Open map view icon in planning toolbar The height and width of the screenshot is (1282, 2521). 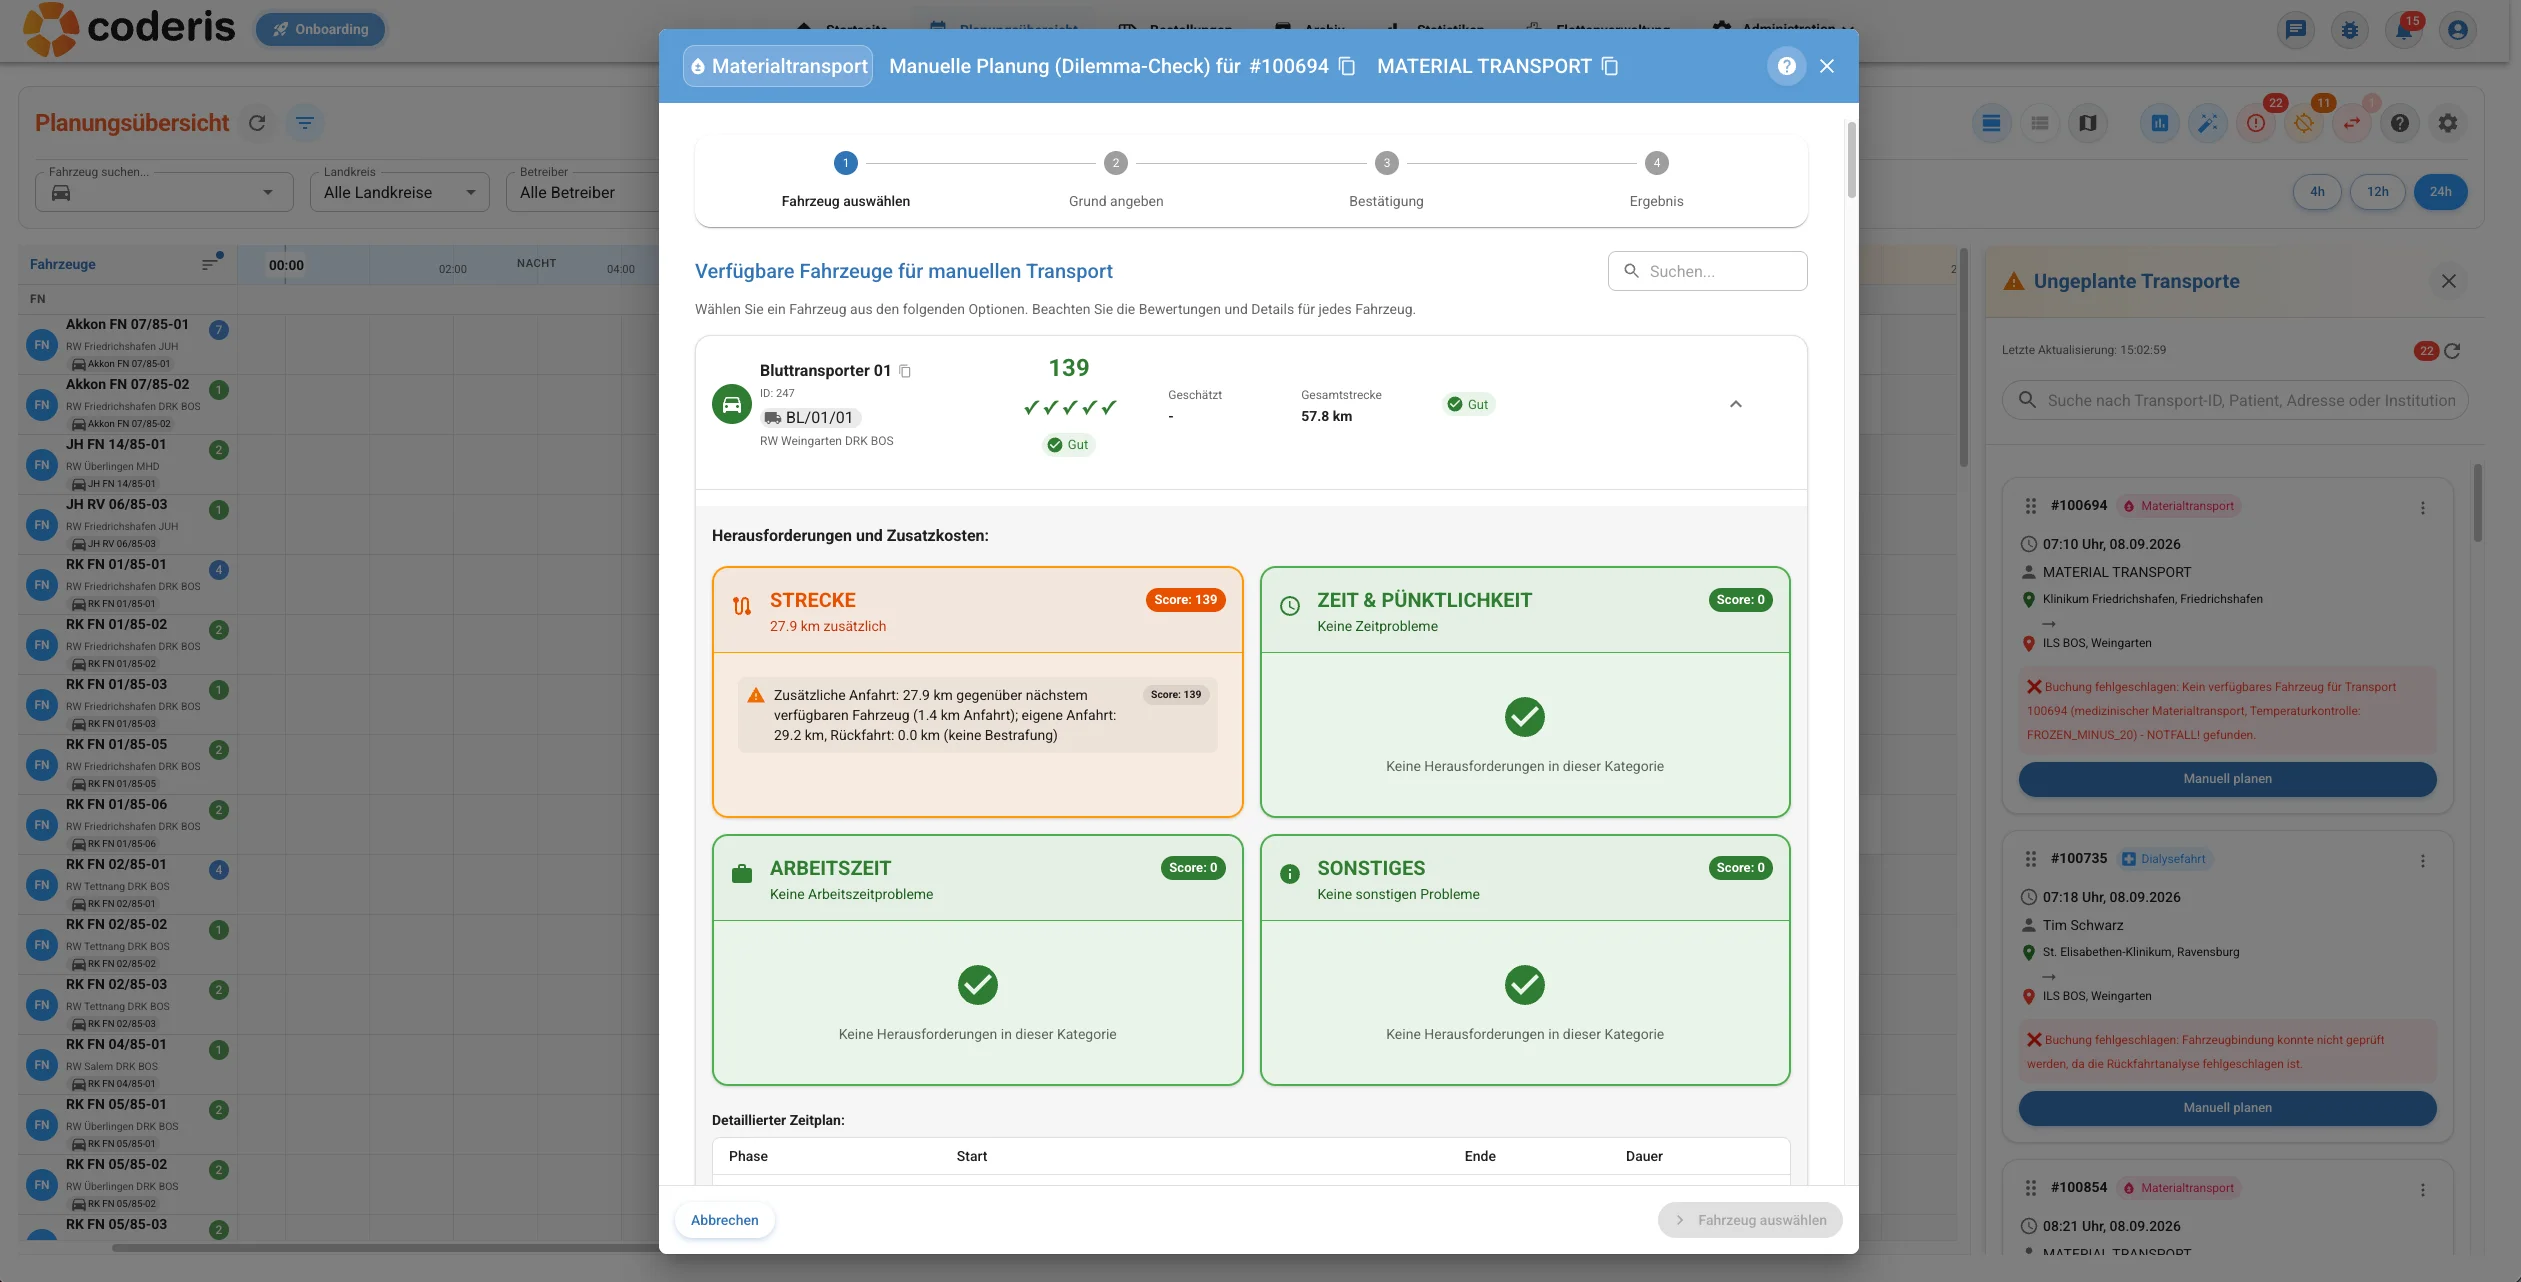tap(2088, 123)
